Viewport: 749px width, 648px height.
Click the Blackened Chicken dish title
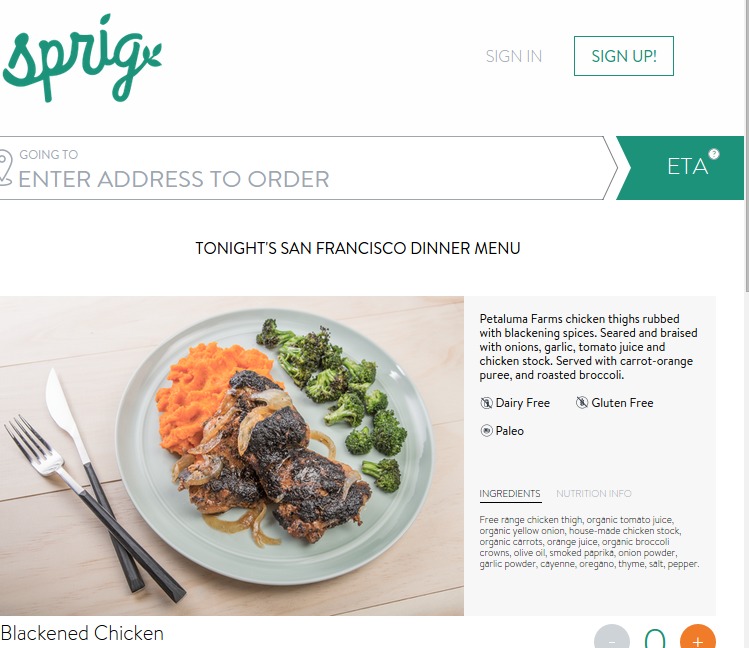82,633
